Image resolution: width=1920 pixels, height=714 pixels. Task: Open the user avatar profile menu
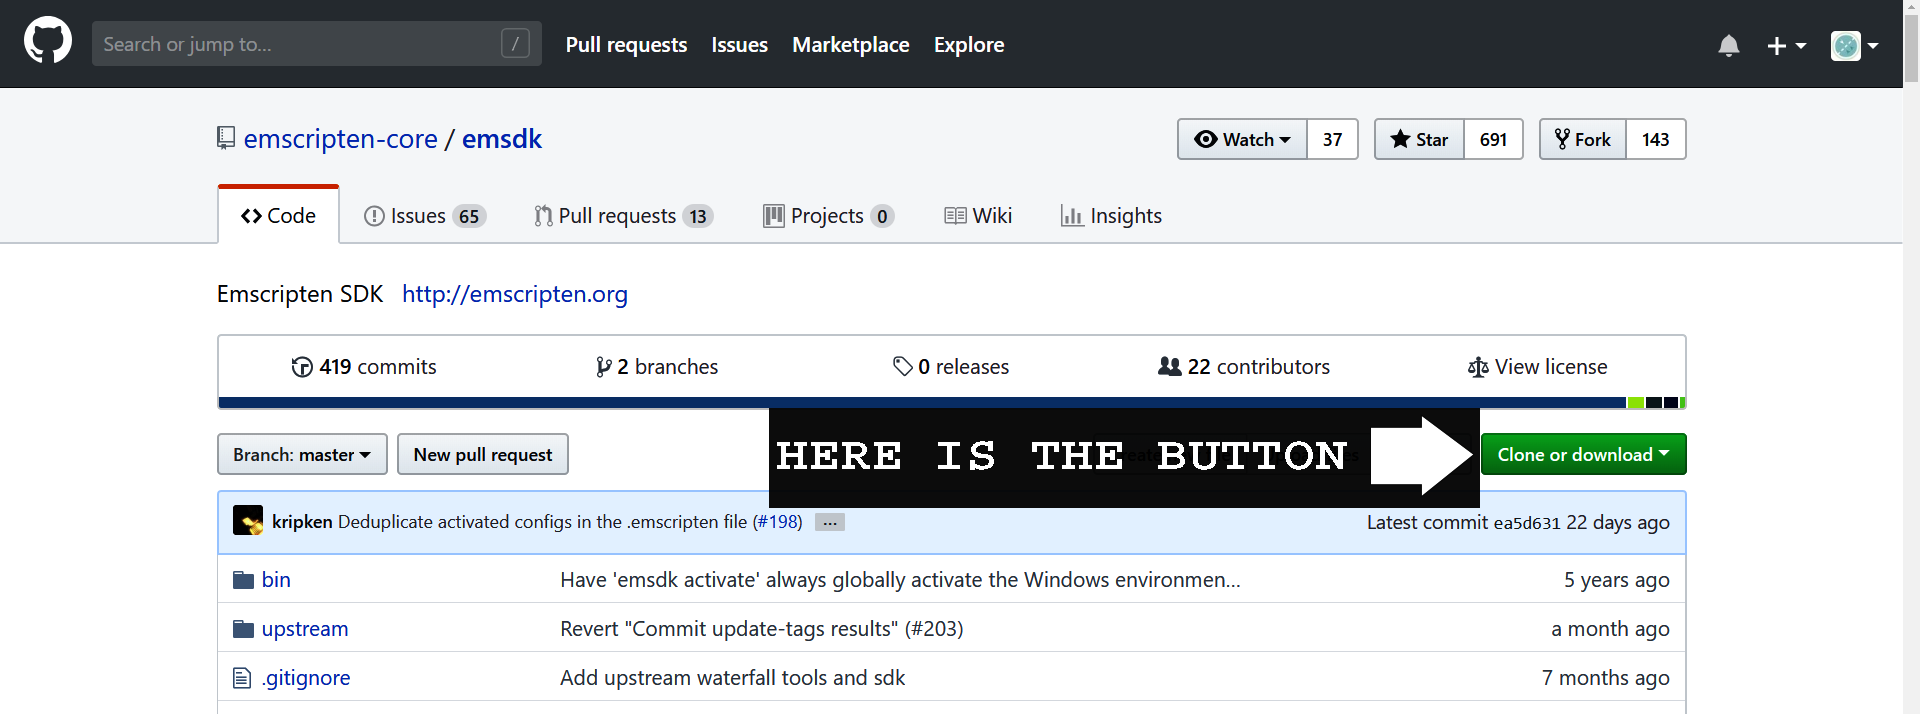1853,45
